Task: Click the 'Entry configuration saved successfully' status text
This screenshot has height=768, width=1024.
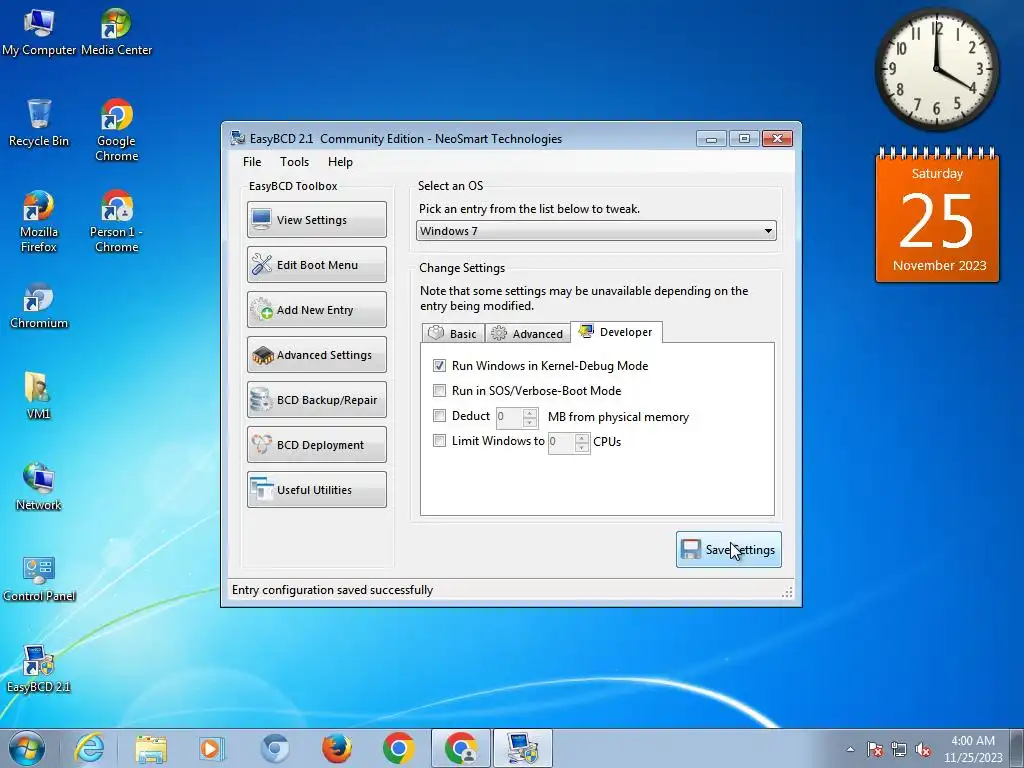Action: pos(332,590)
